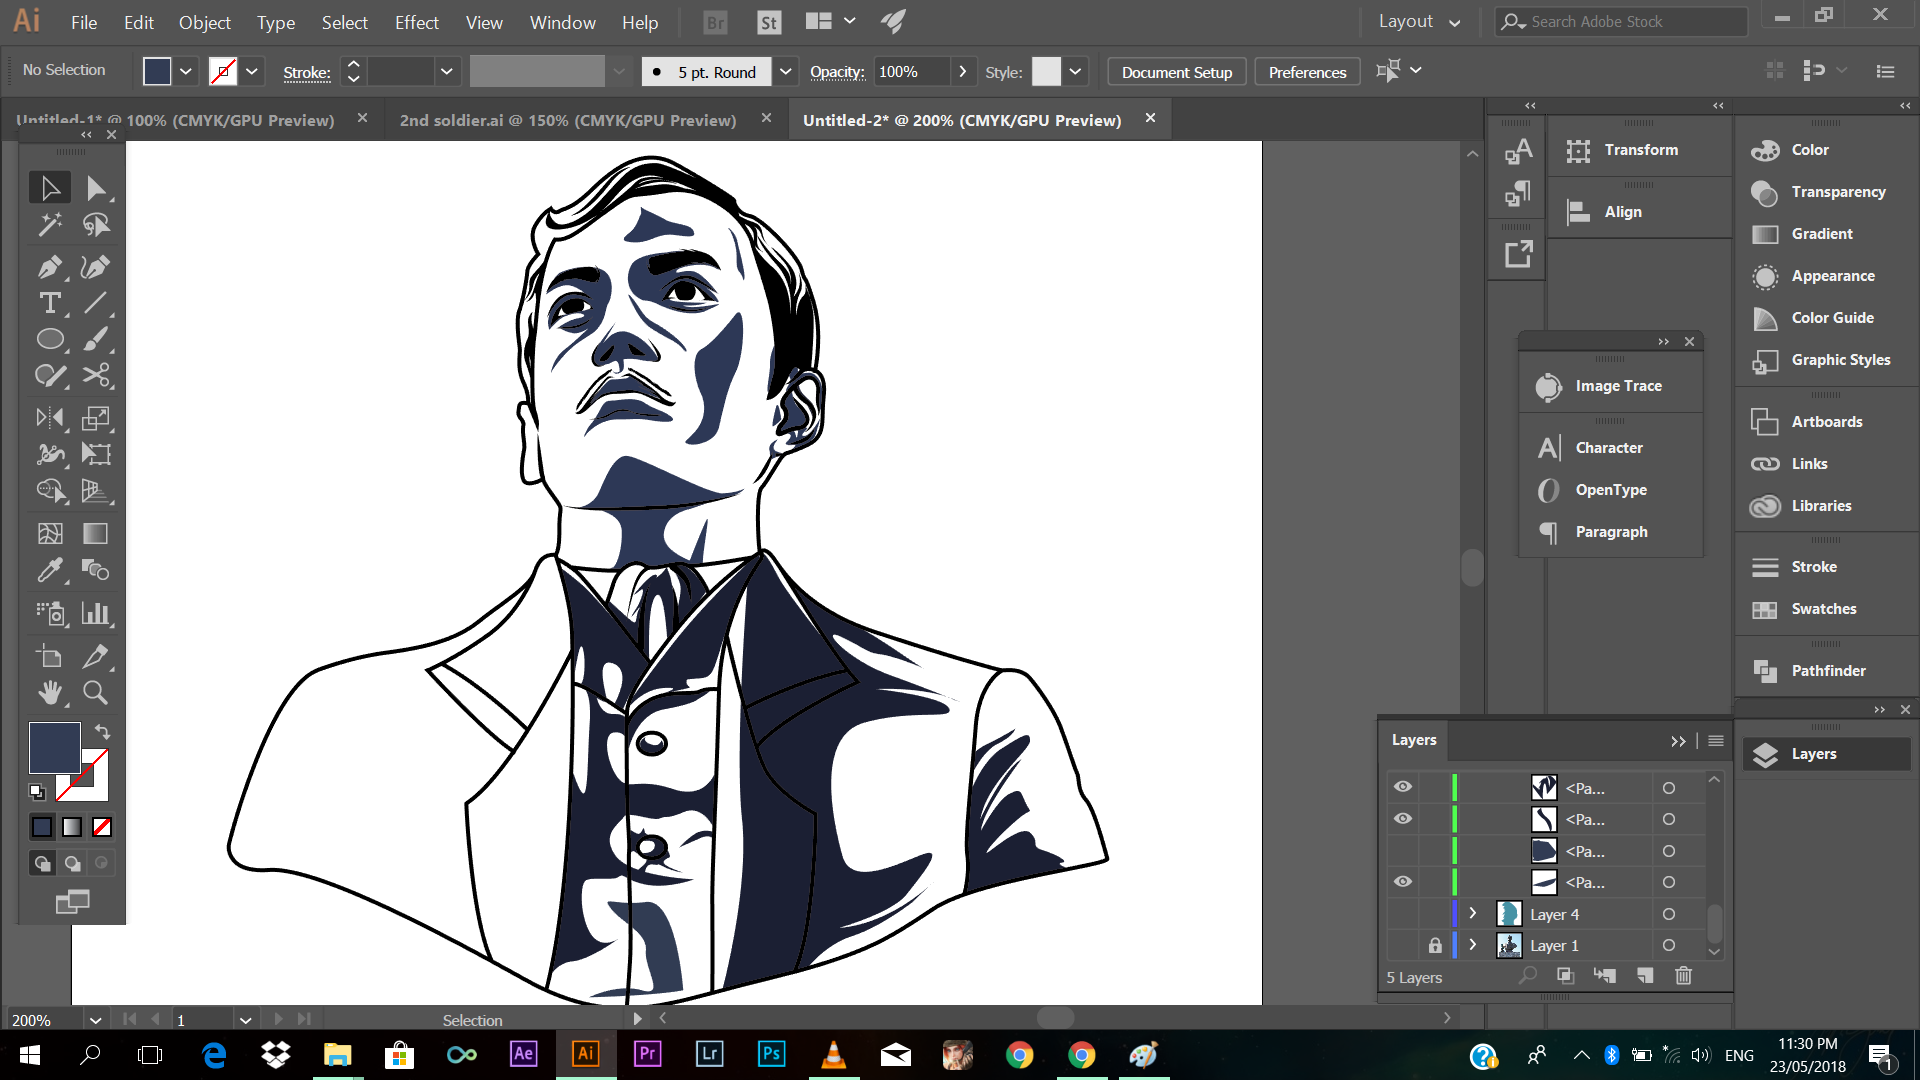Open the Effect menu
The image size is (1920, 1080).
click(416, 22)
